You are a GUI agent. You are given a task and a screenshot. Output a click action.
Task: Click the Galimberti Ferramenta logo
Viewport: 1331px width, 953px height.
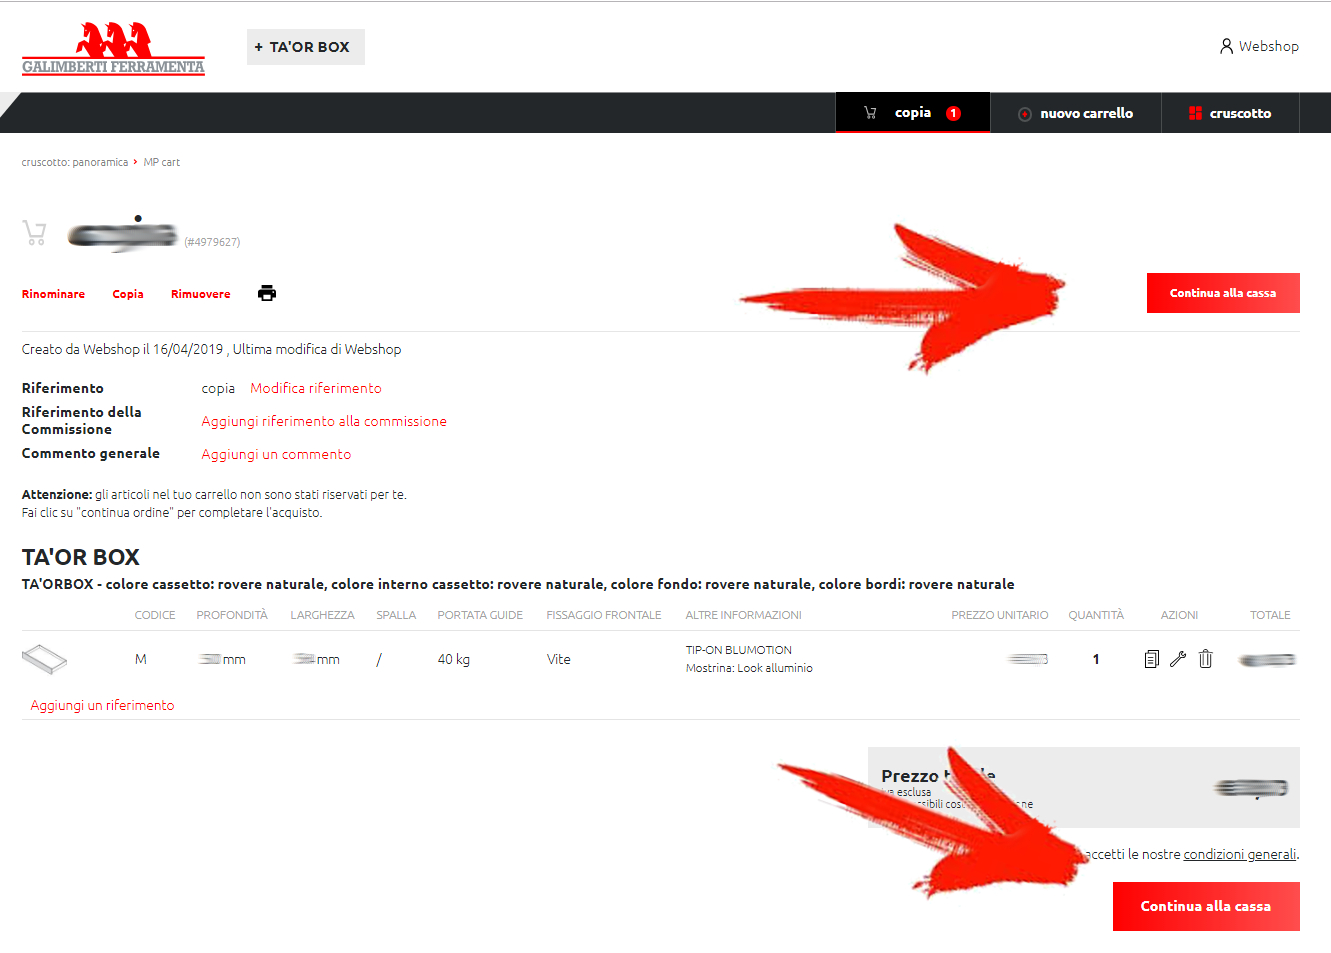113,48
